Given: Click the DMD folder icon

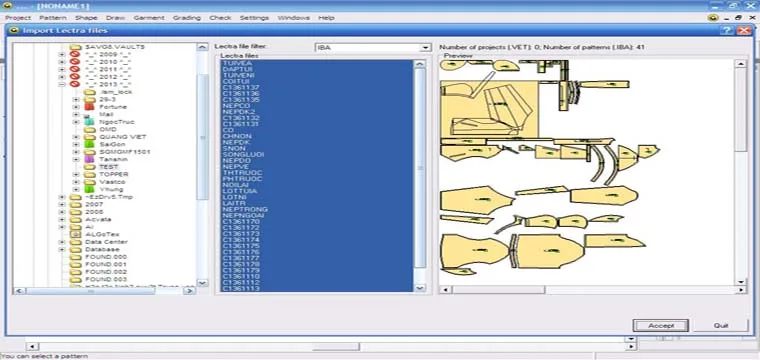Looking at the screenshot, I should (89, 129).
